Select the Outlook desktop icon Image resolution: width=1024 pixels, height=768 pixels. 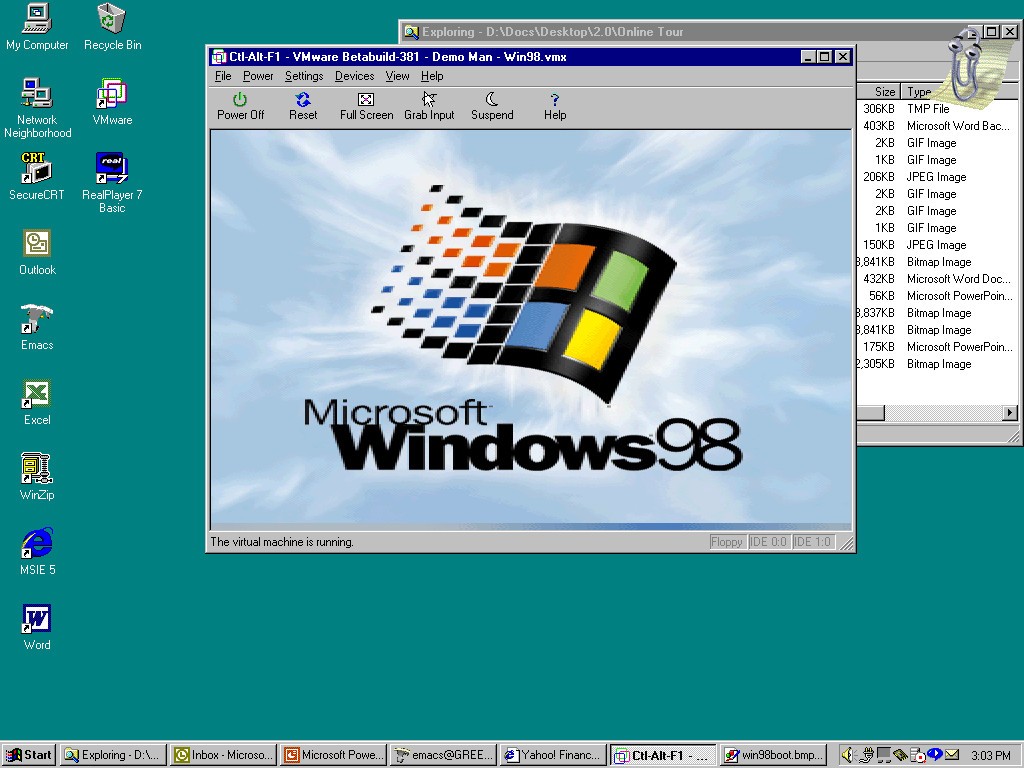point(37,252)
